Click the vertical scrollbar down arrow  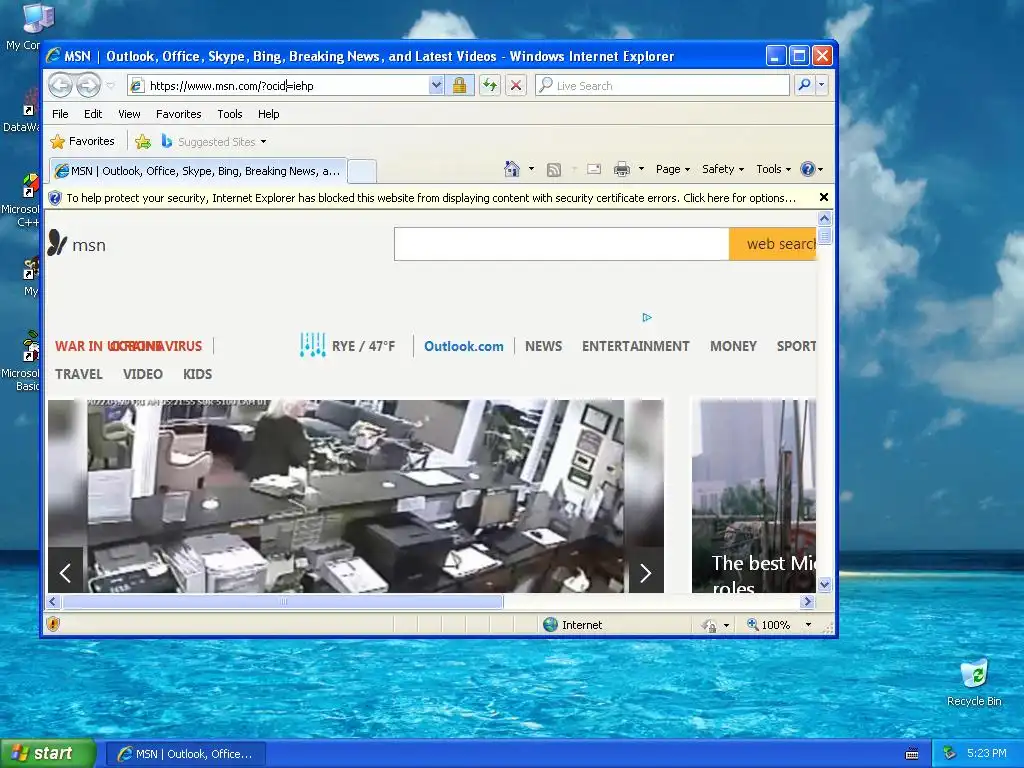click(x=824, y=584)
